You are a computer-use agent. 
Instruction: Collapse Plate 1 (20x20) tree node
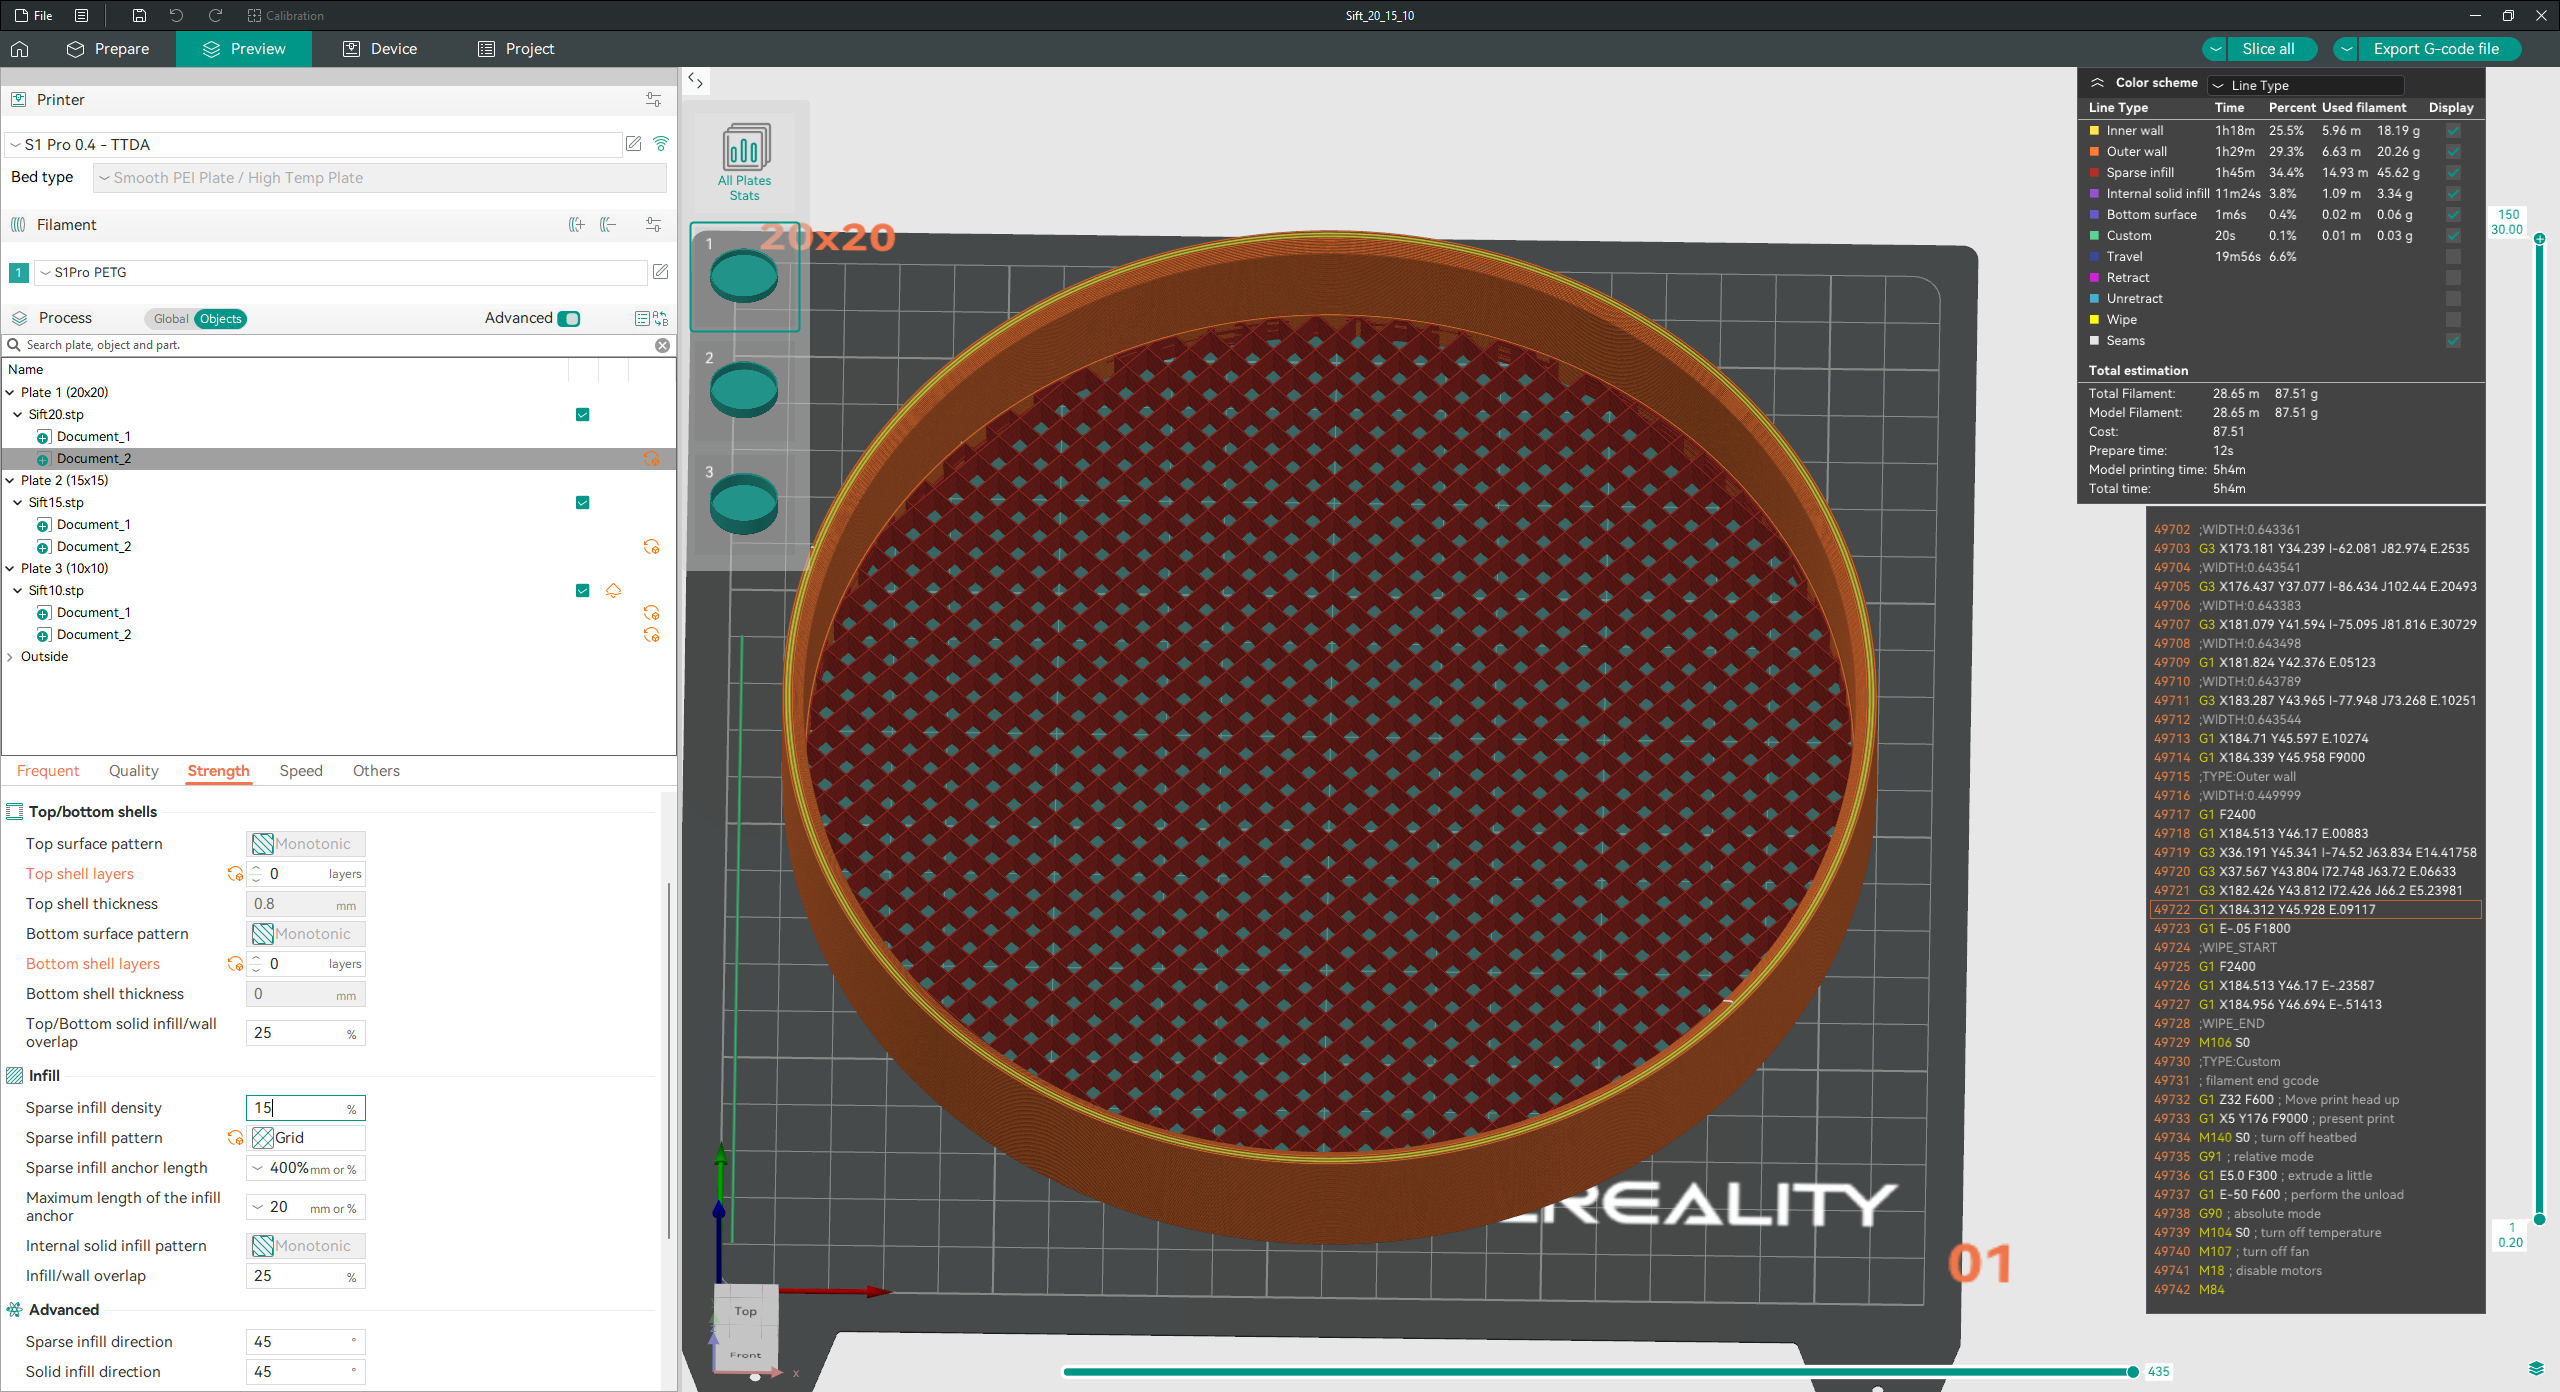click(11, 393)
